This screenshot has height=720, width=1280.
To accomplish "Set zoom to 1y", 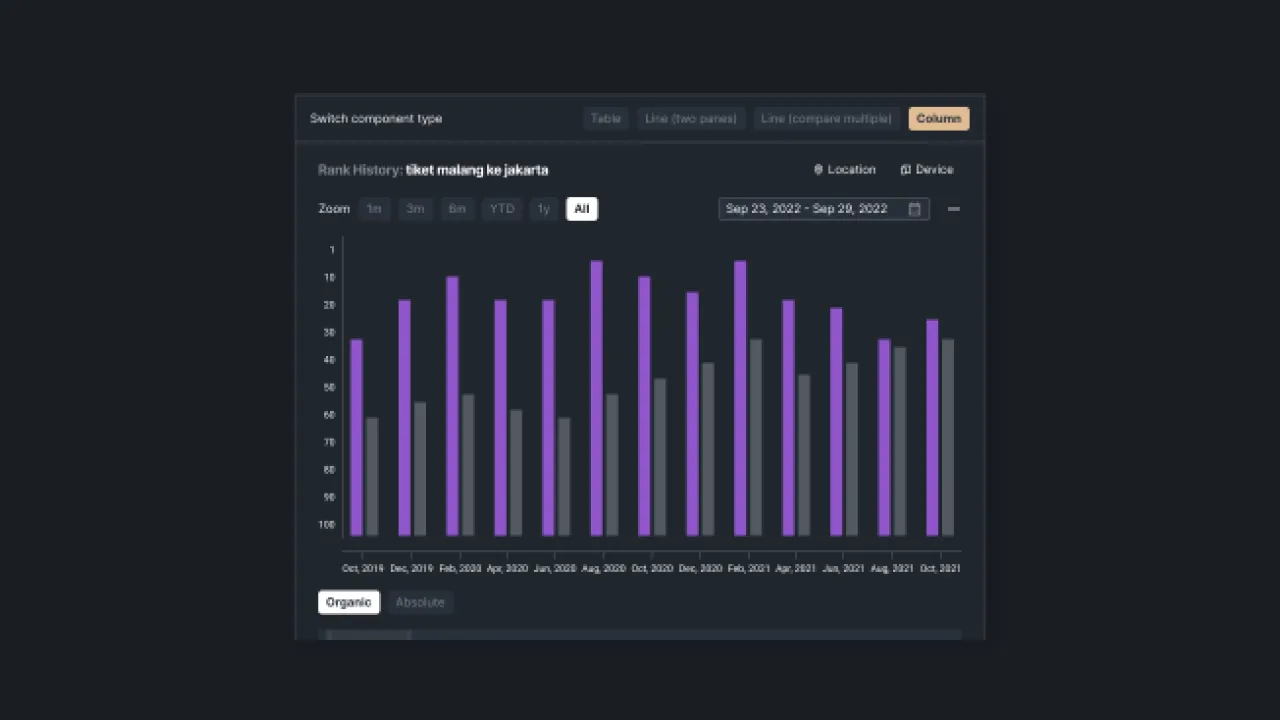I will pos(543,209).
